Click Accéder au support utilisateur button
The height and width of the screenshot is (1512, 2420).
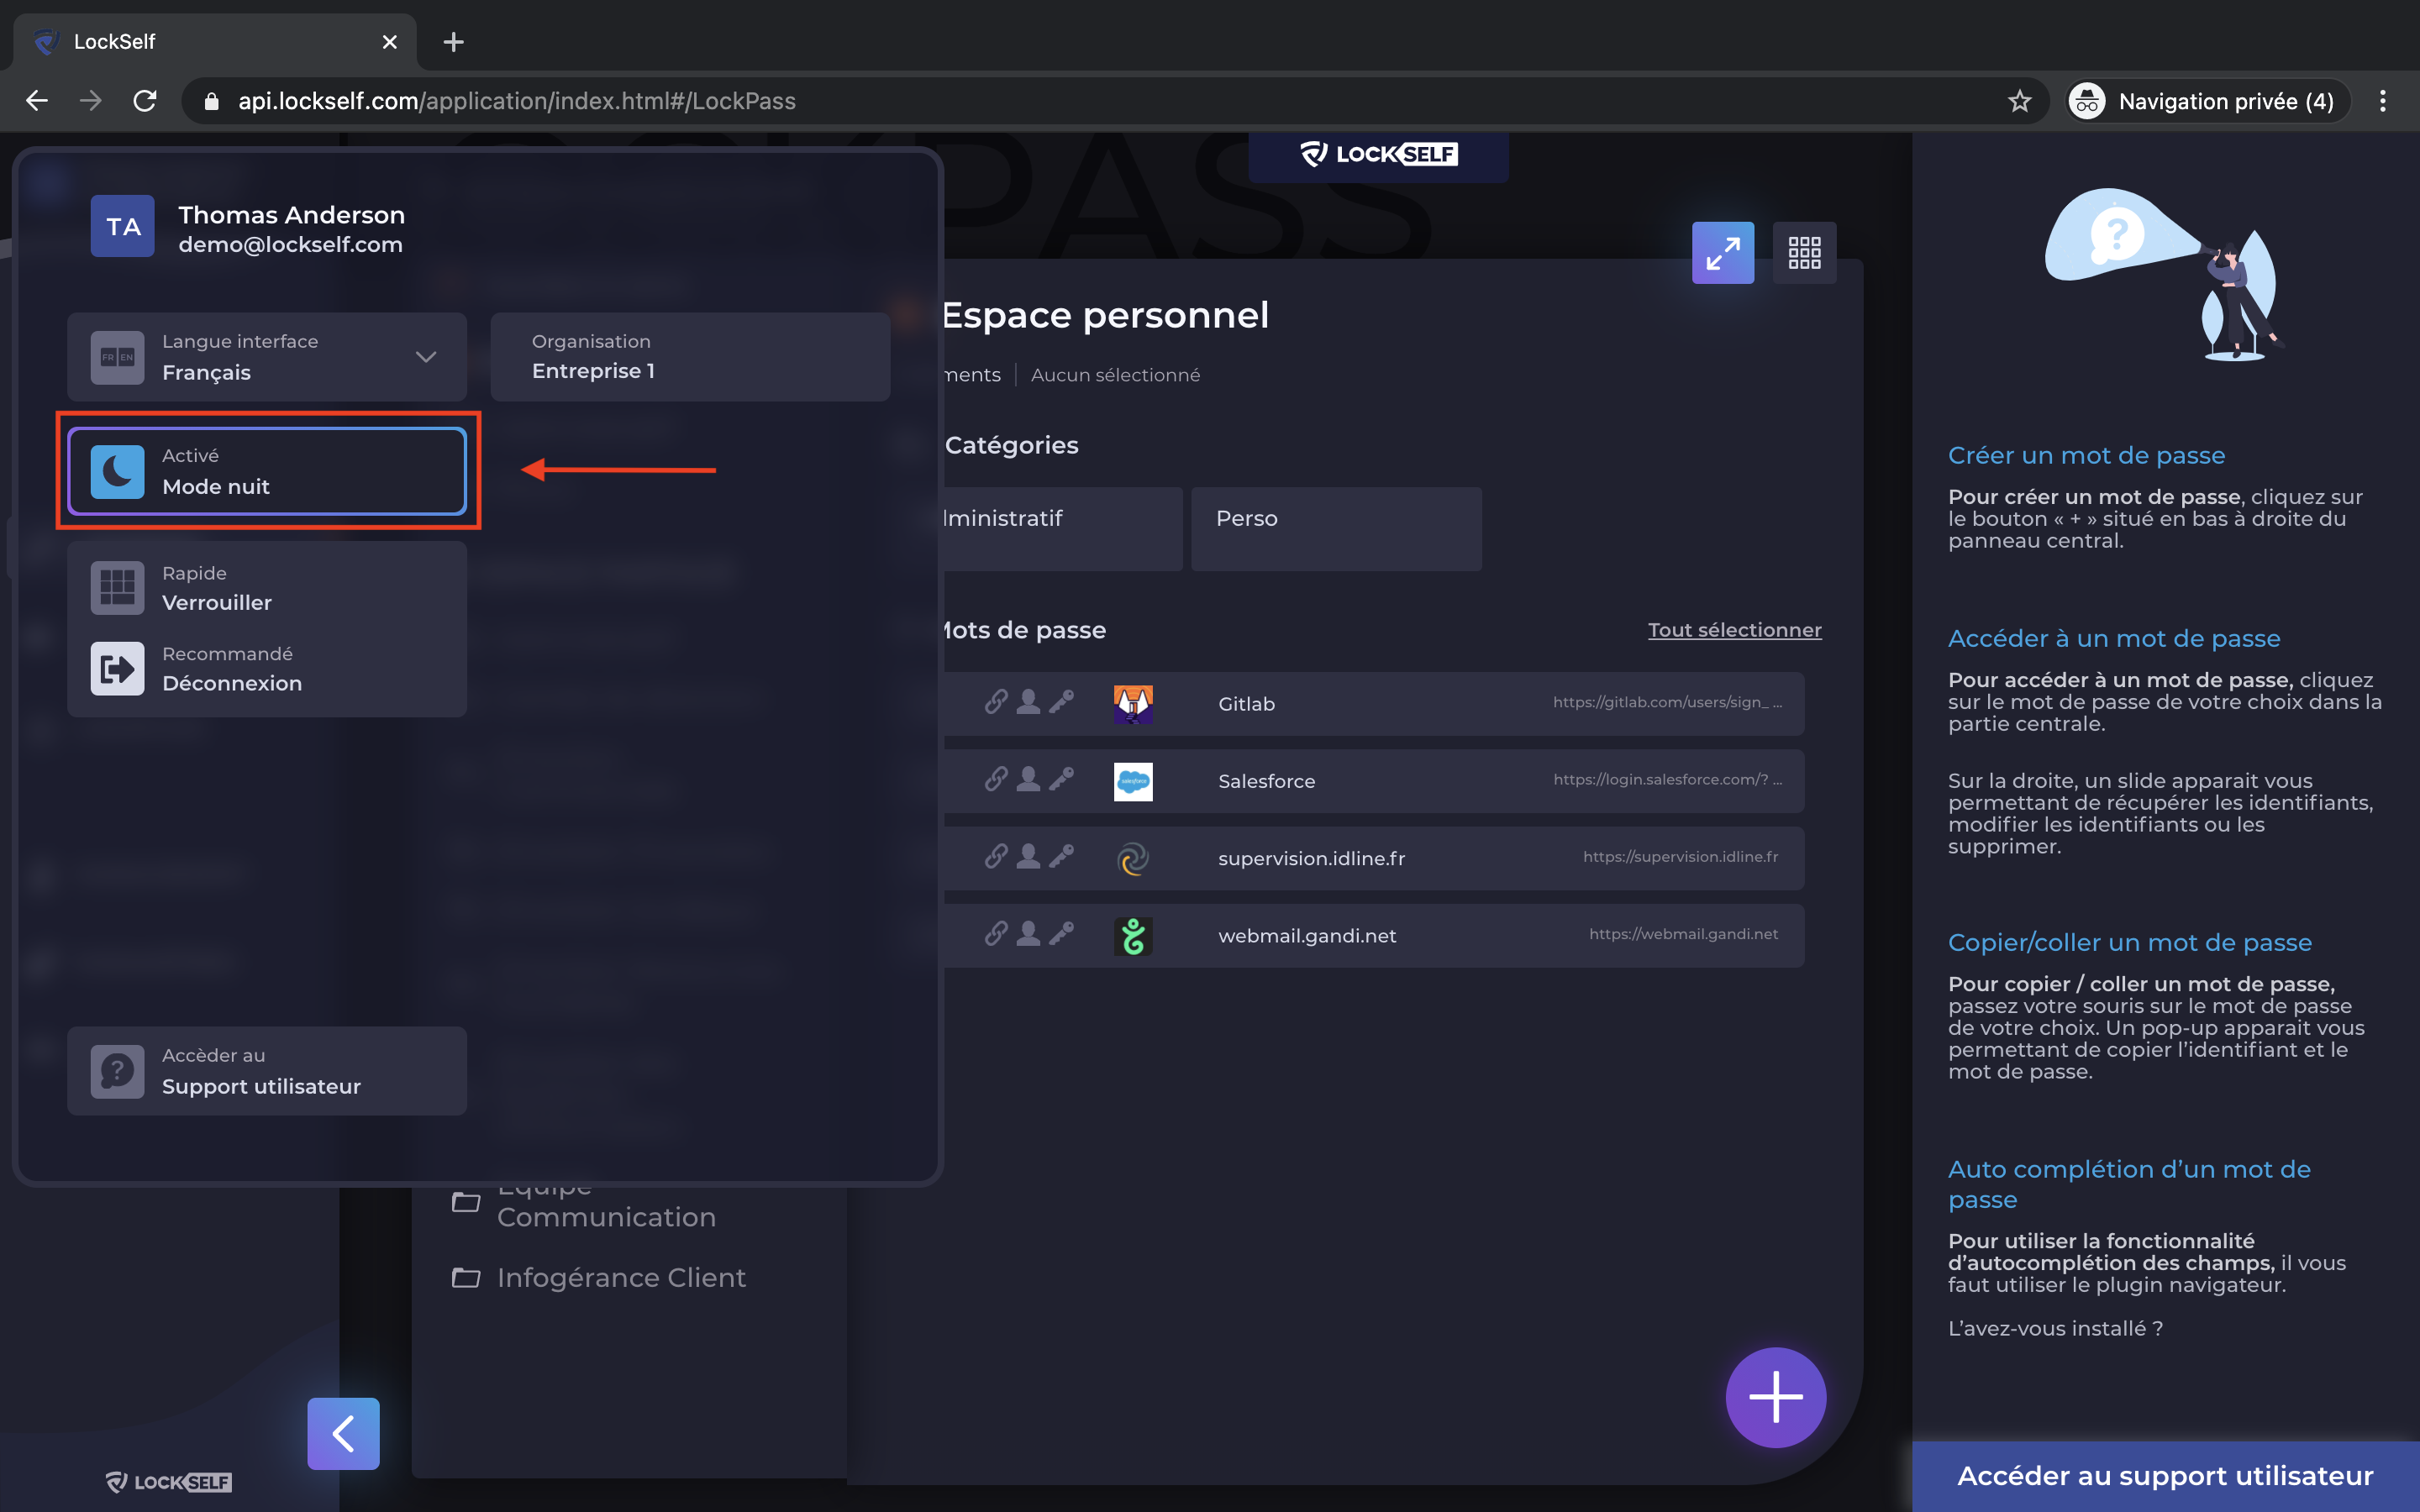click(x=2165, y=1476)
